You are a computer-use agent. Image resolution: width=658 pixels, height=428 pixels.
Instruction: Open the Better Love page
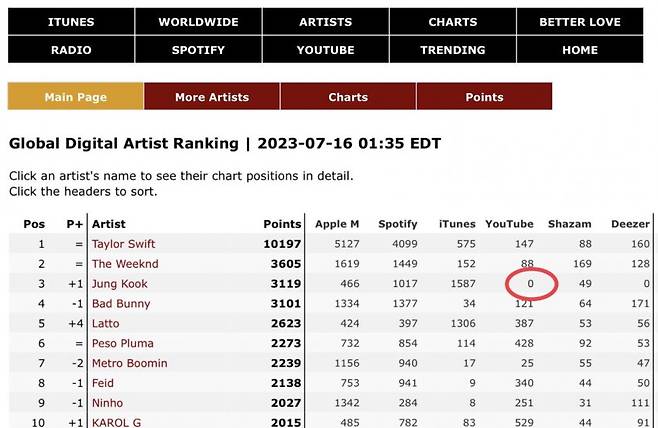(x=580, y=22)
